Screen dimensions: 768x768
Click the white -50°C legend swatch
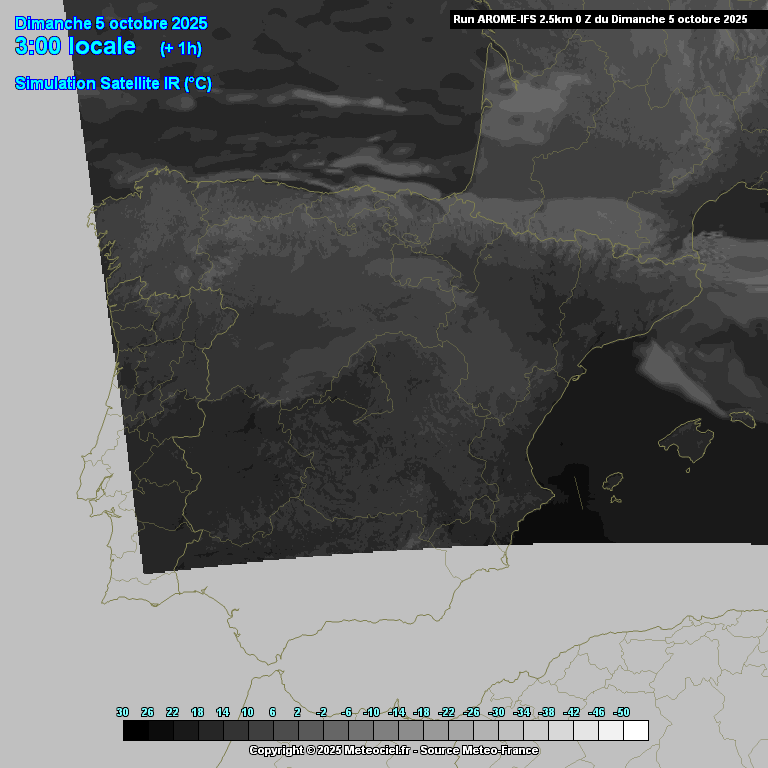pyautogui.click(x=635, y=731)
